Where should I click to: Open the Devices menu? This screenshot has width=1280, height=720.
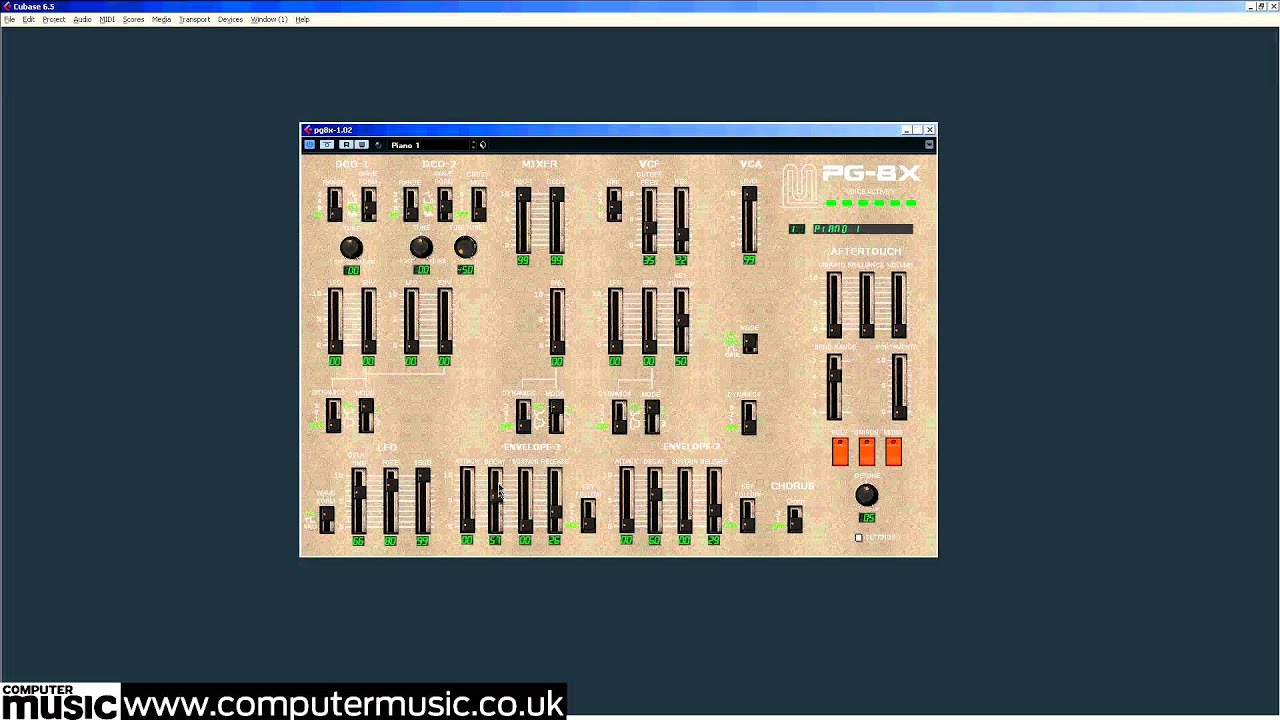point(230,19)
